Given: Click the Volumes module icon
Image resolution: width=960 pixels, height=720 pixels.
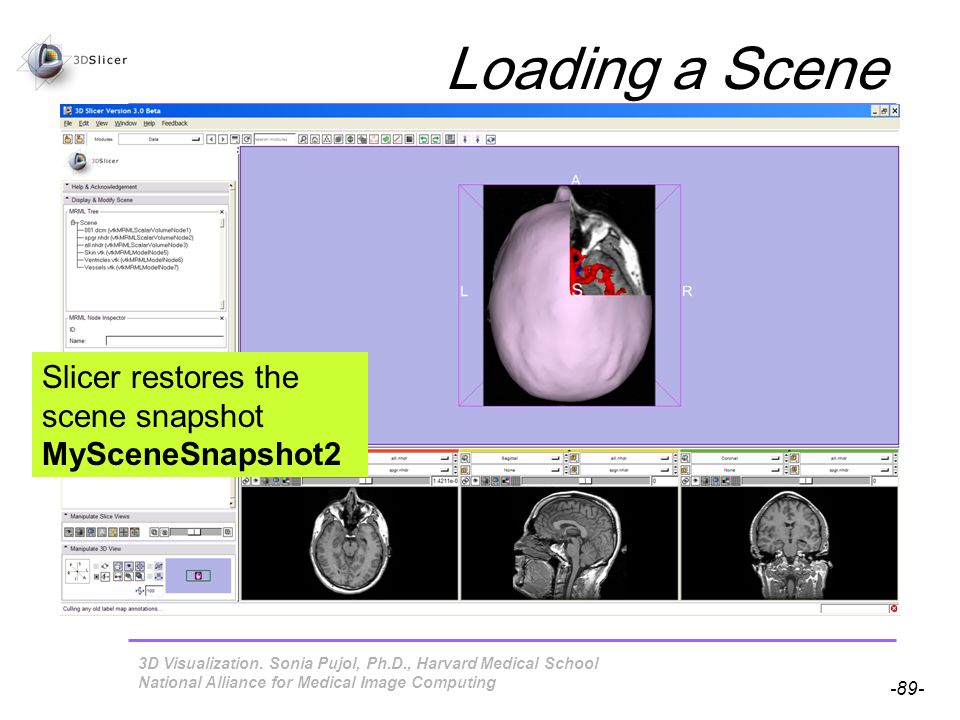Looking at the screenshot, I should [338, 139].
